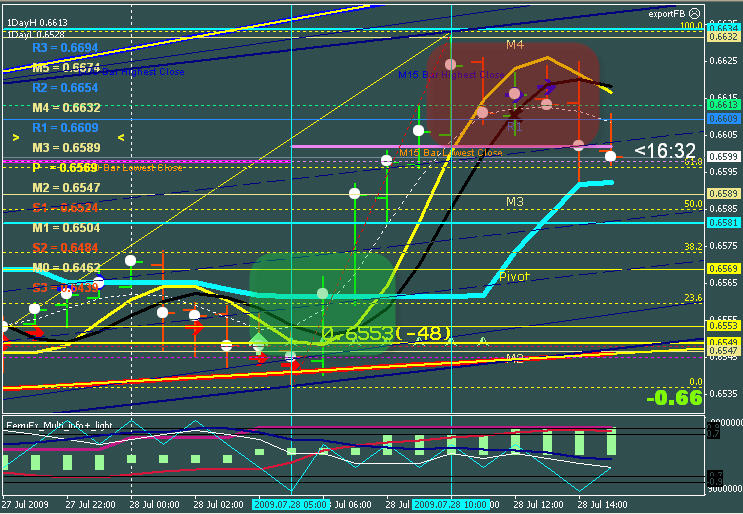Click the yellow < marker right of R1 row
This screenshot has width=743, height=514.
(121, 137)
